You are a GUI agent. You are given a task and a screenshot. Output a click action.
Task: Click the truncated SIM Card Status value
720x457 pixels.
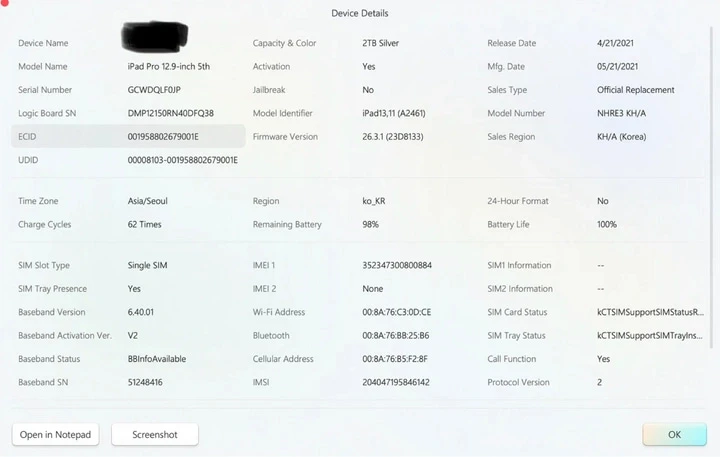[650, 312]
